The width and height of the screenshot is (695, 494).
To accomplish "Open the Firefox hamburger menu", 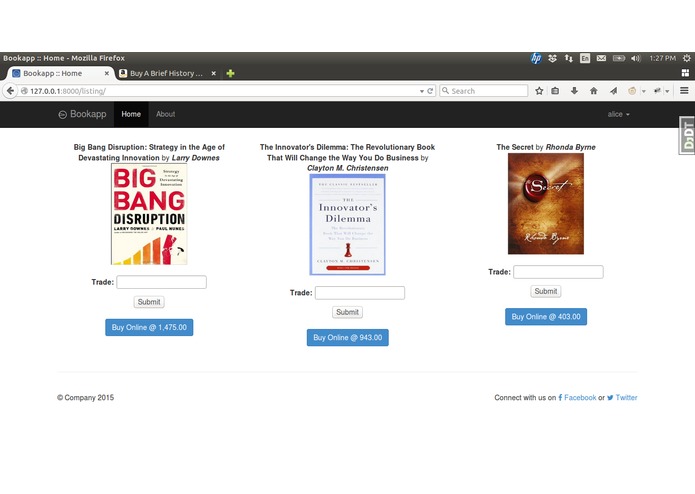I will [684, 91].
